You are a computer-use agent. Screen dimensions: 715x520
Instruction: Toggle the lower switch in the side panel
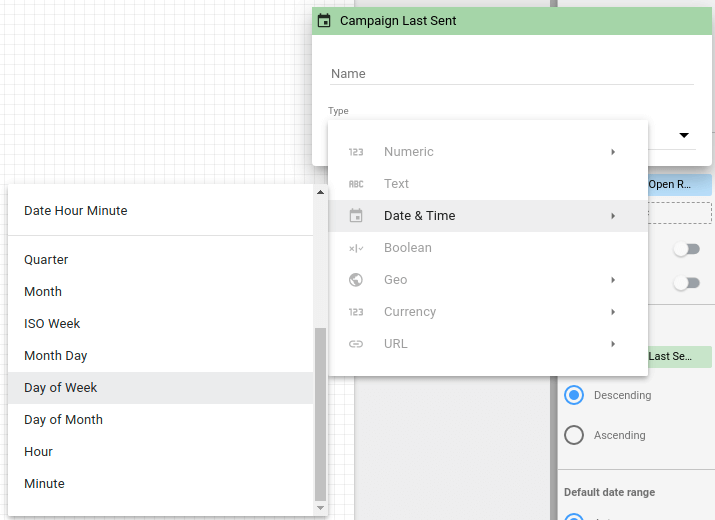(687, 283)
